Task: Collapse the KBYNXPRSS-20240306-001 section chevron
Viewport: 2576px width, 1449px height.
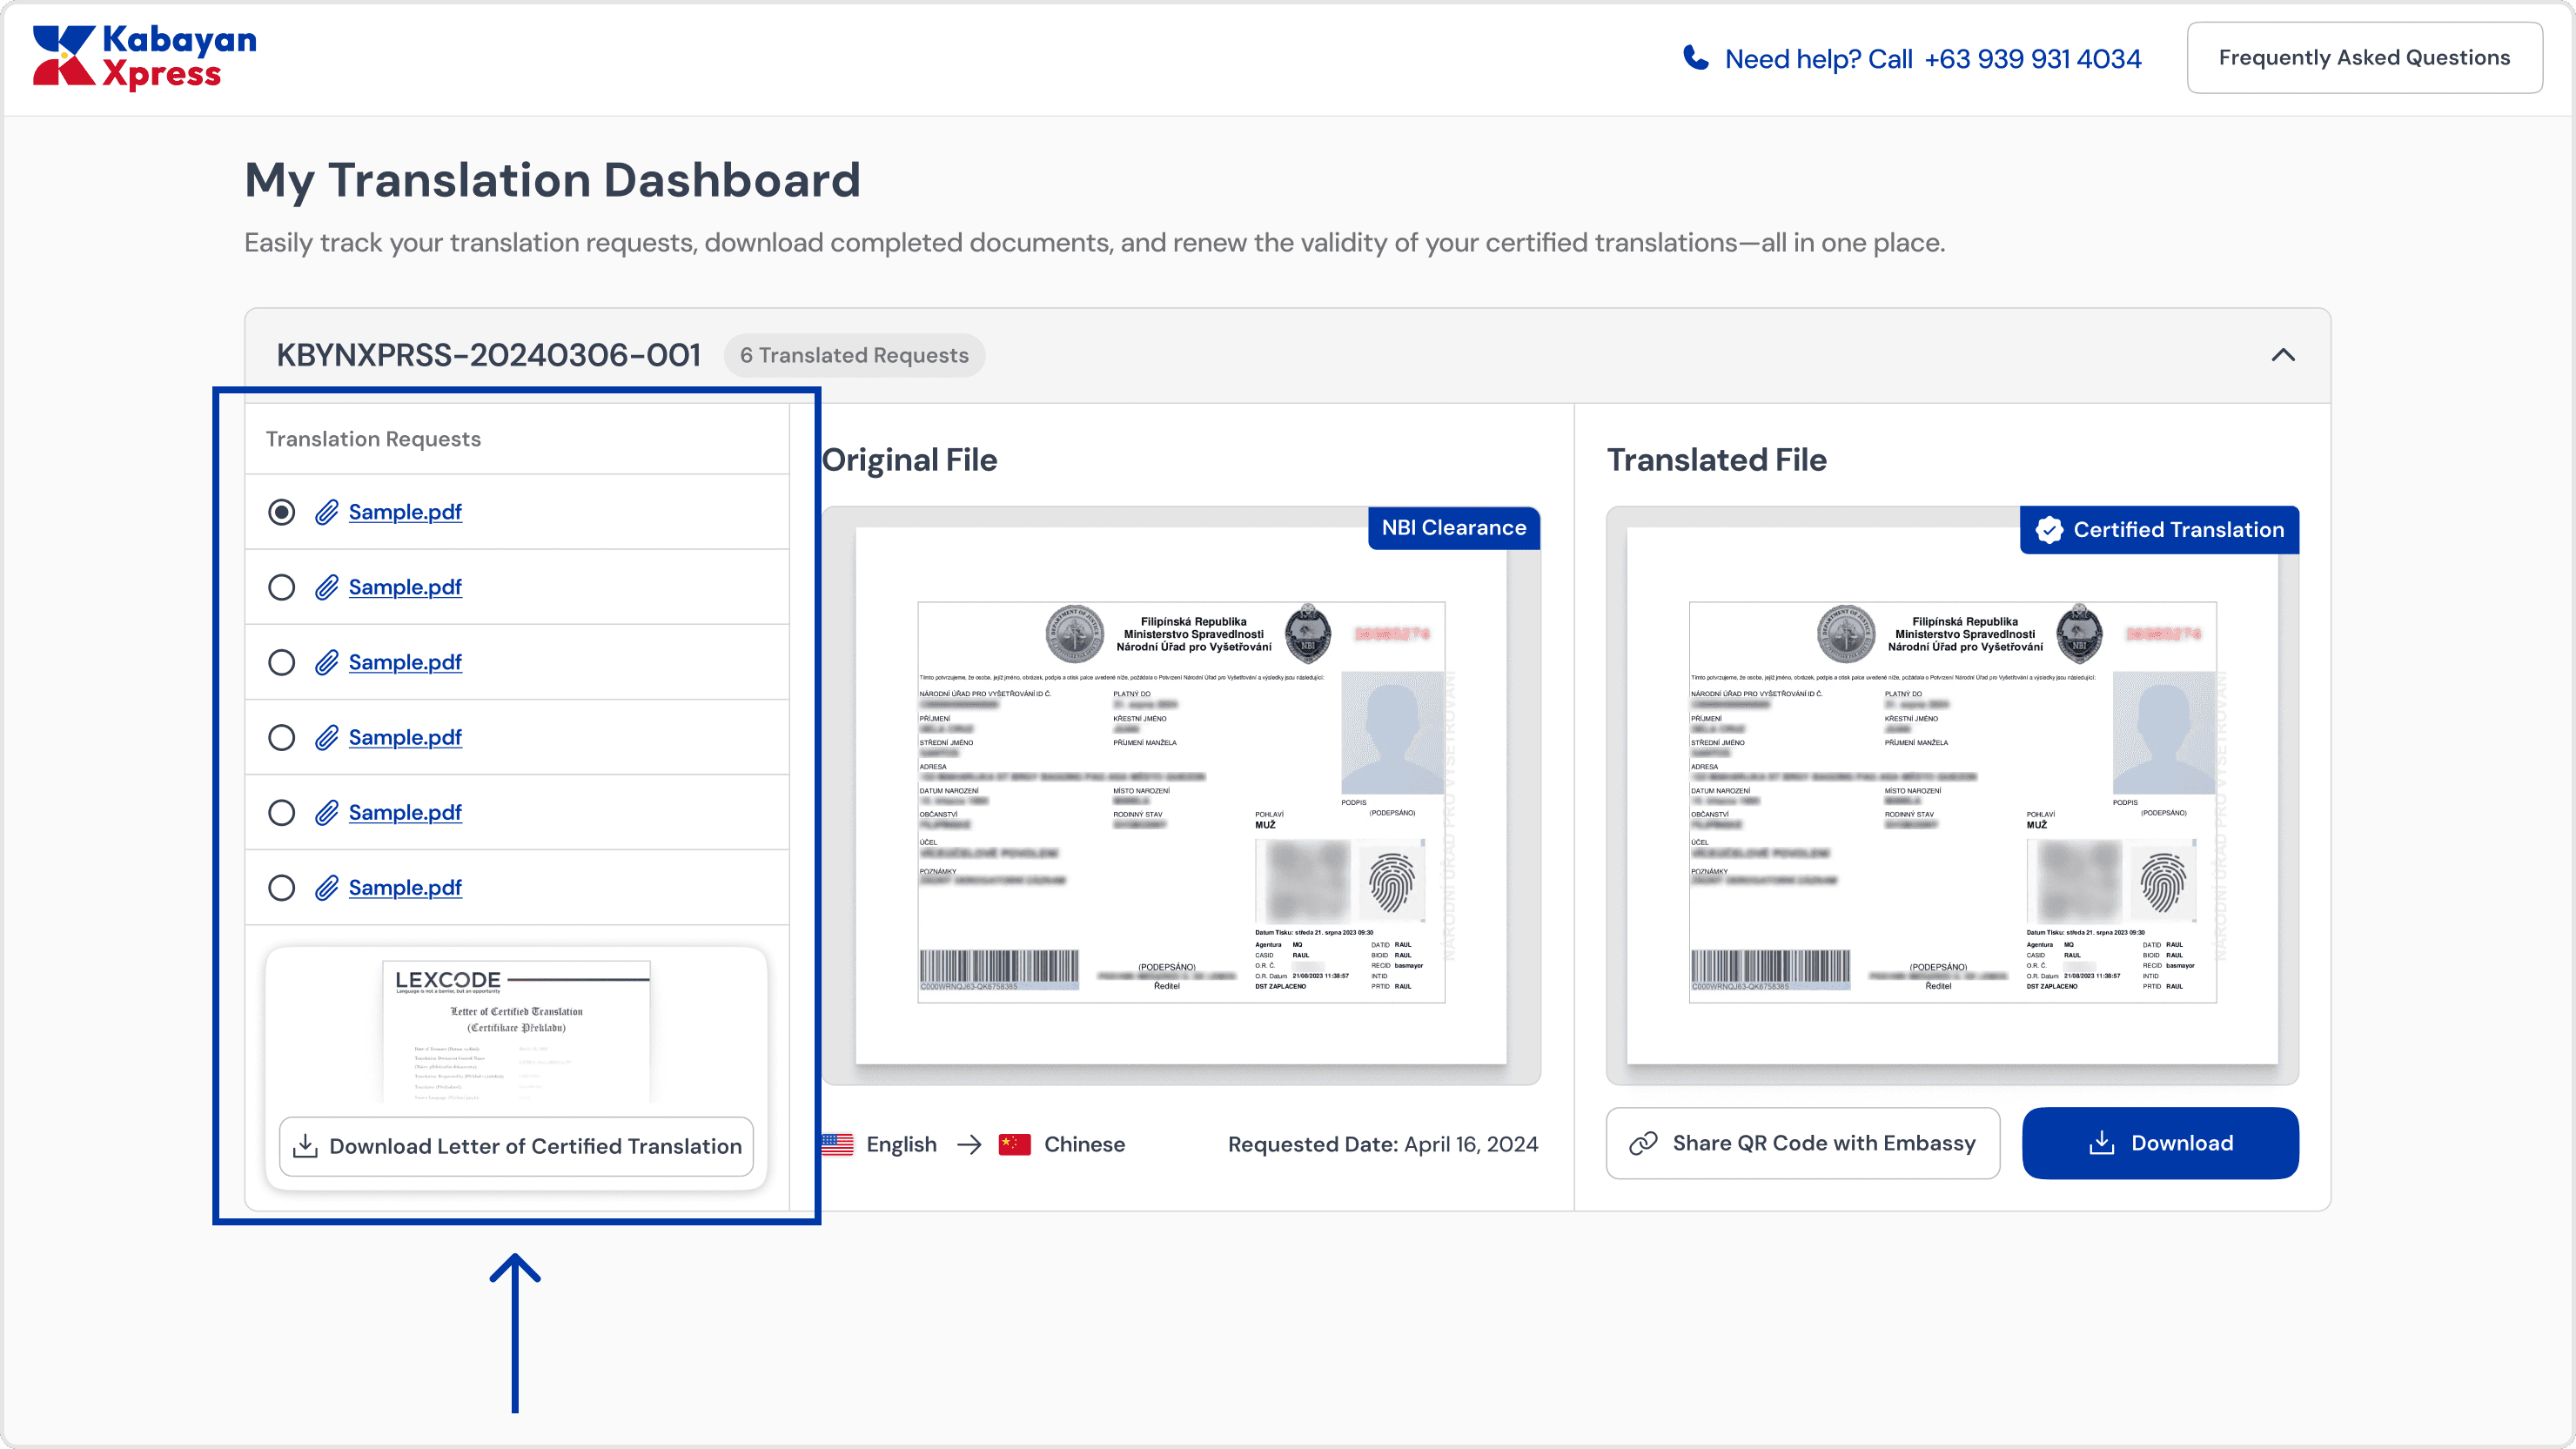Action: [2283, 355]
